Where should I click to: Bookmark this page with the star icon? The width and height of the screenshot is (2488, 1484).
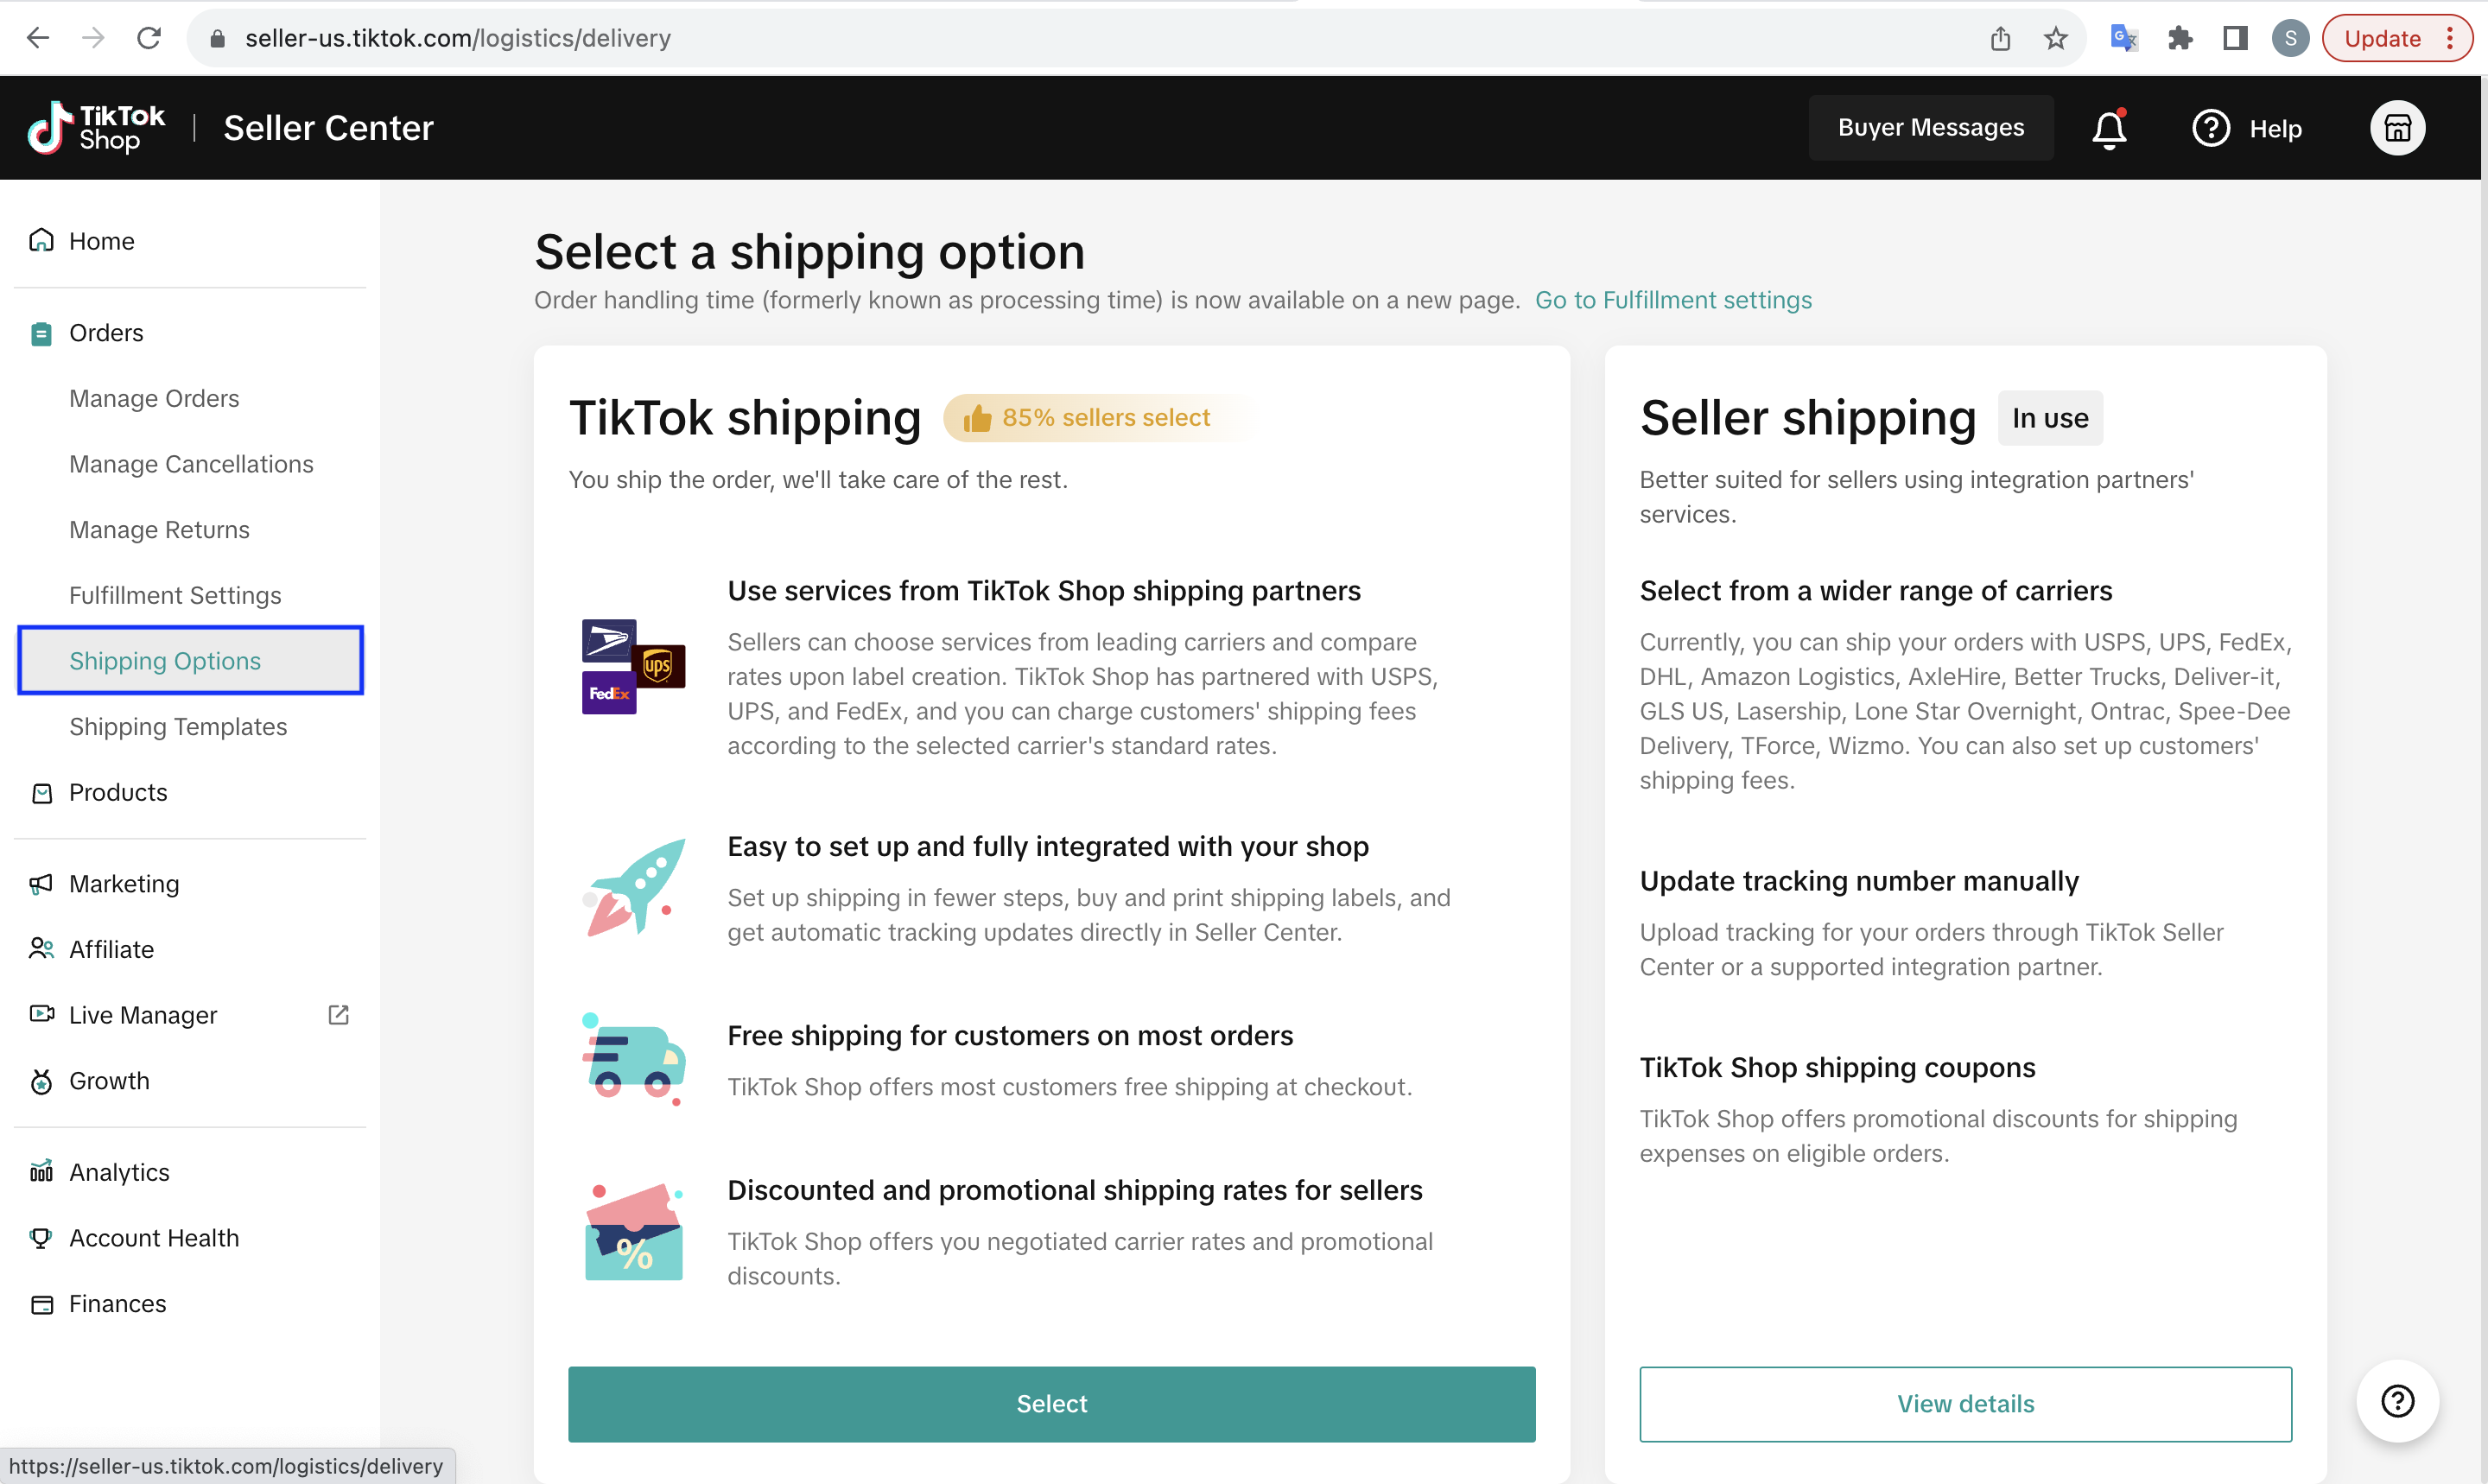click(x=2055, y=39)
